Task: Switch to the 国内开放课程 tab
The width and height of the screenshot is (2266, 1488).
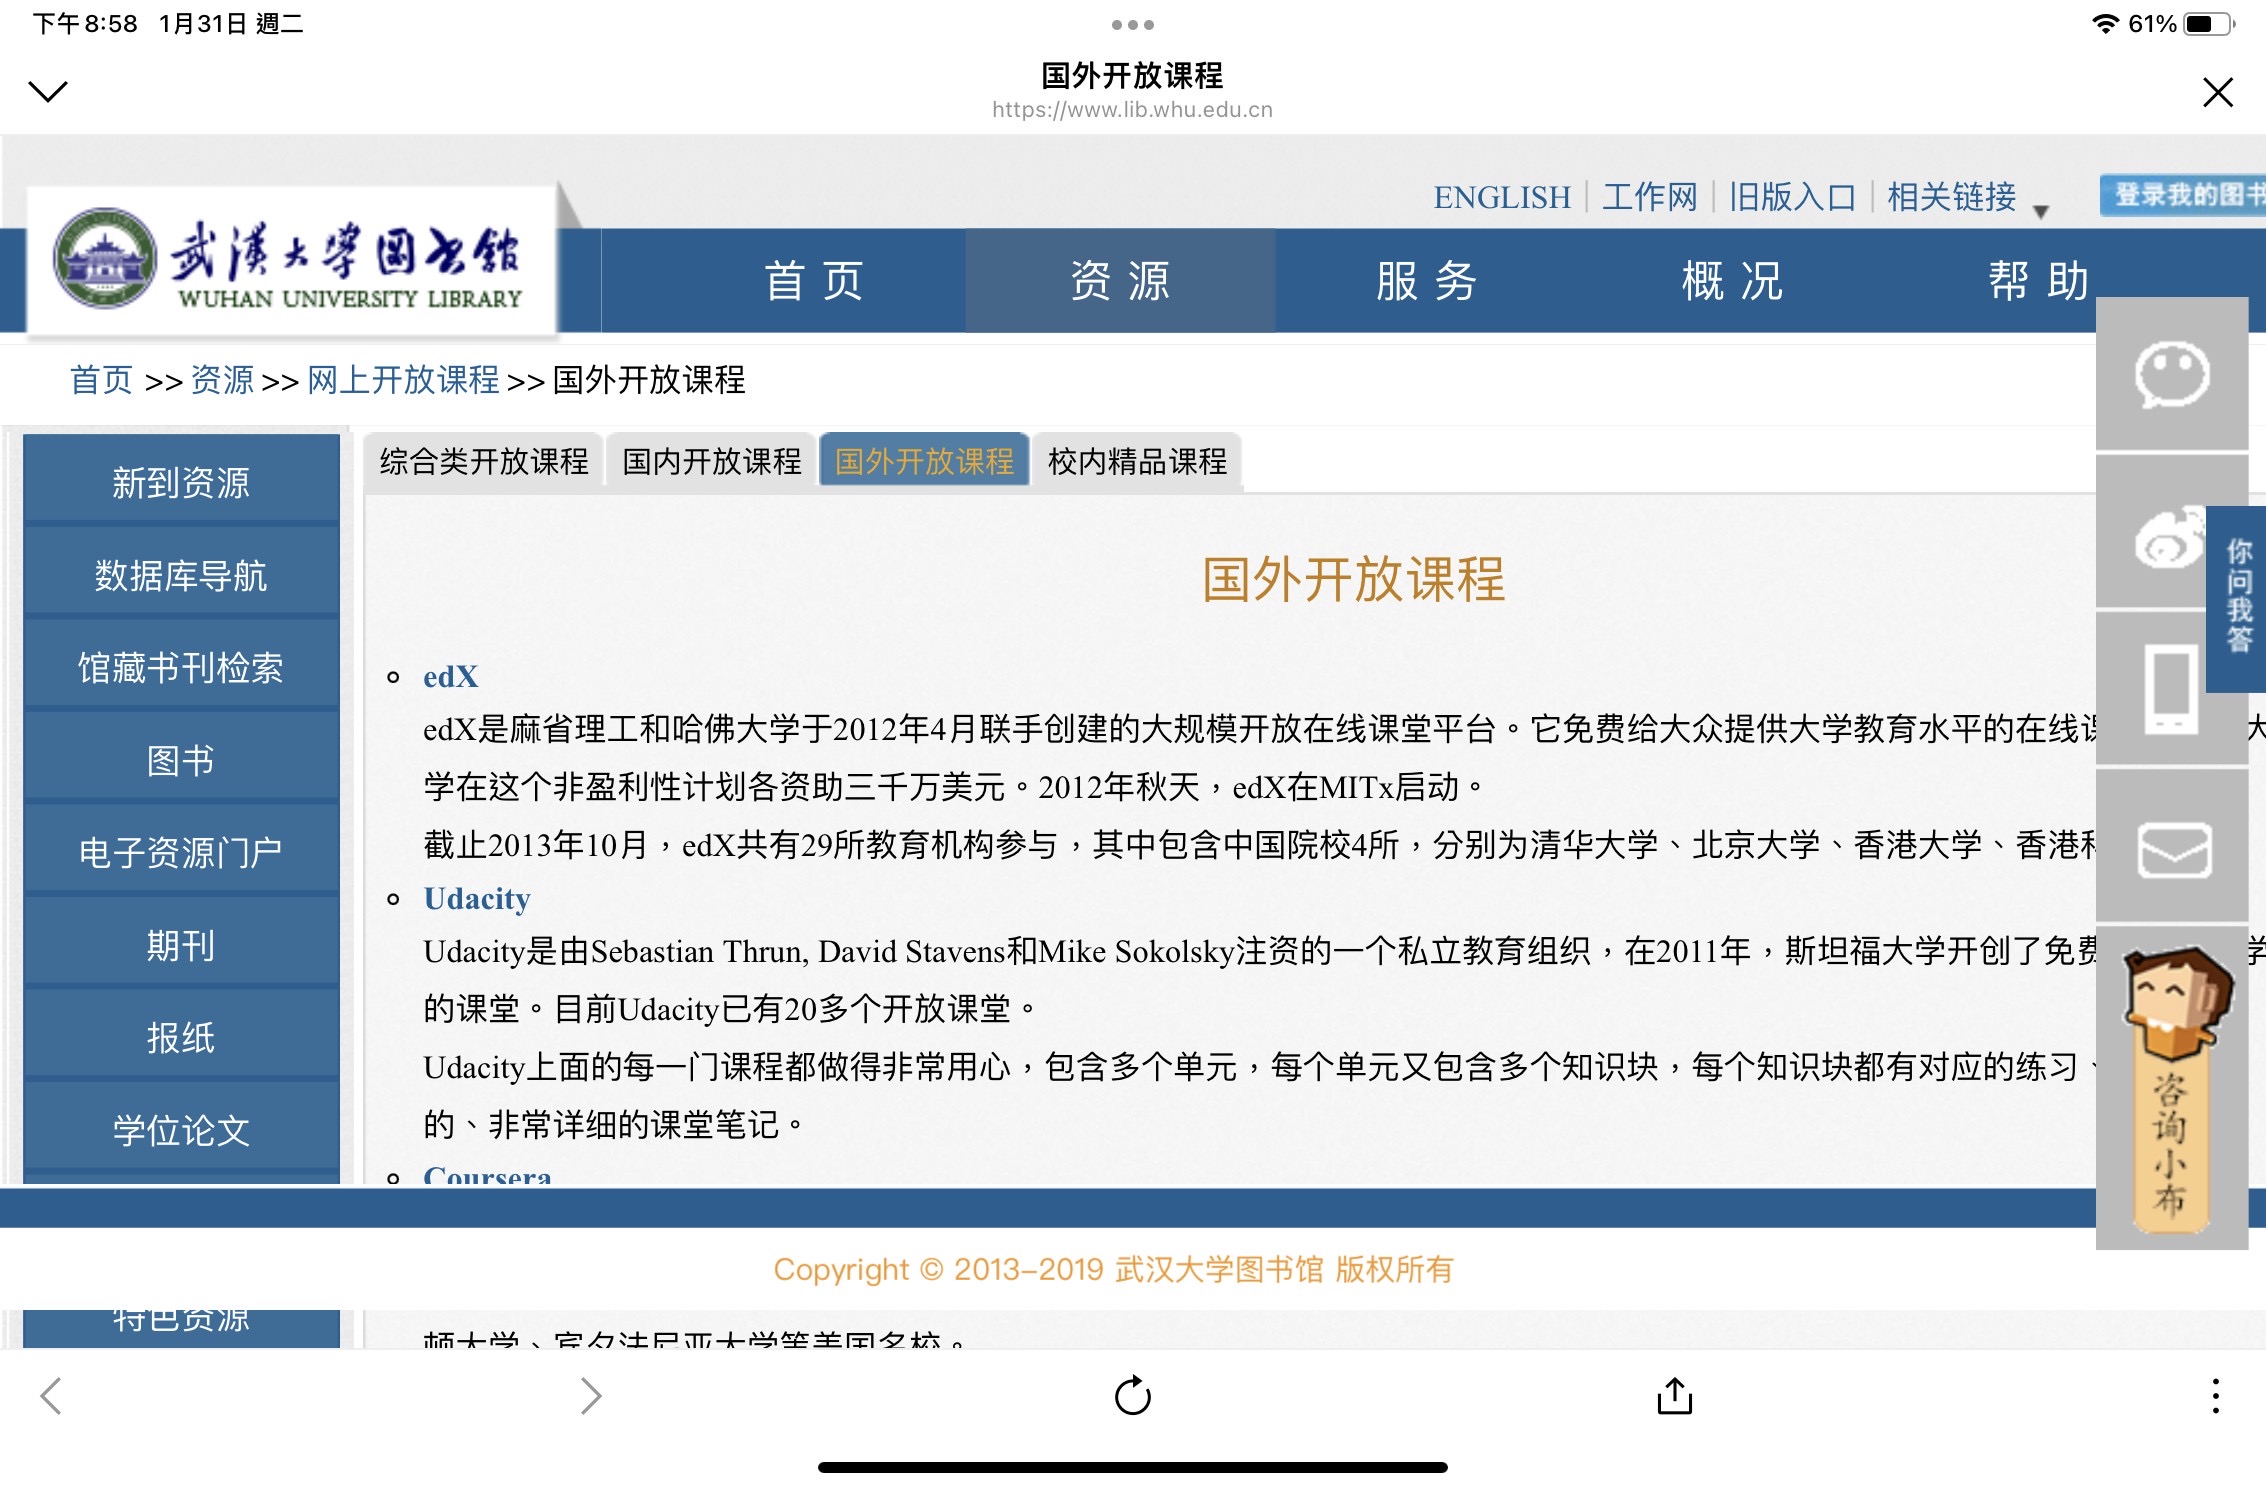Action: pyautogui.click(x=711, y=462)
